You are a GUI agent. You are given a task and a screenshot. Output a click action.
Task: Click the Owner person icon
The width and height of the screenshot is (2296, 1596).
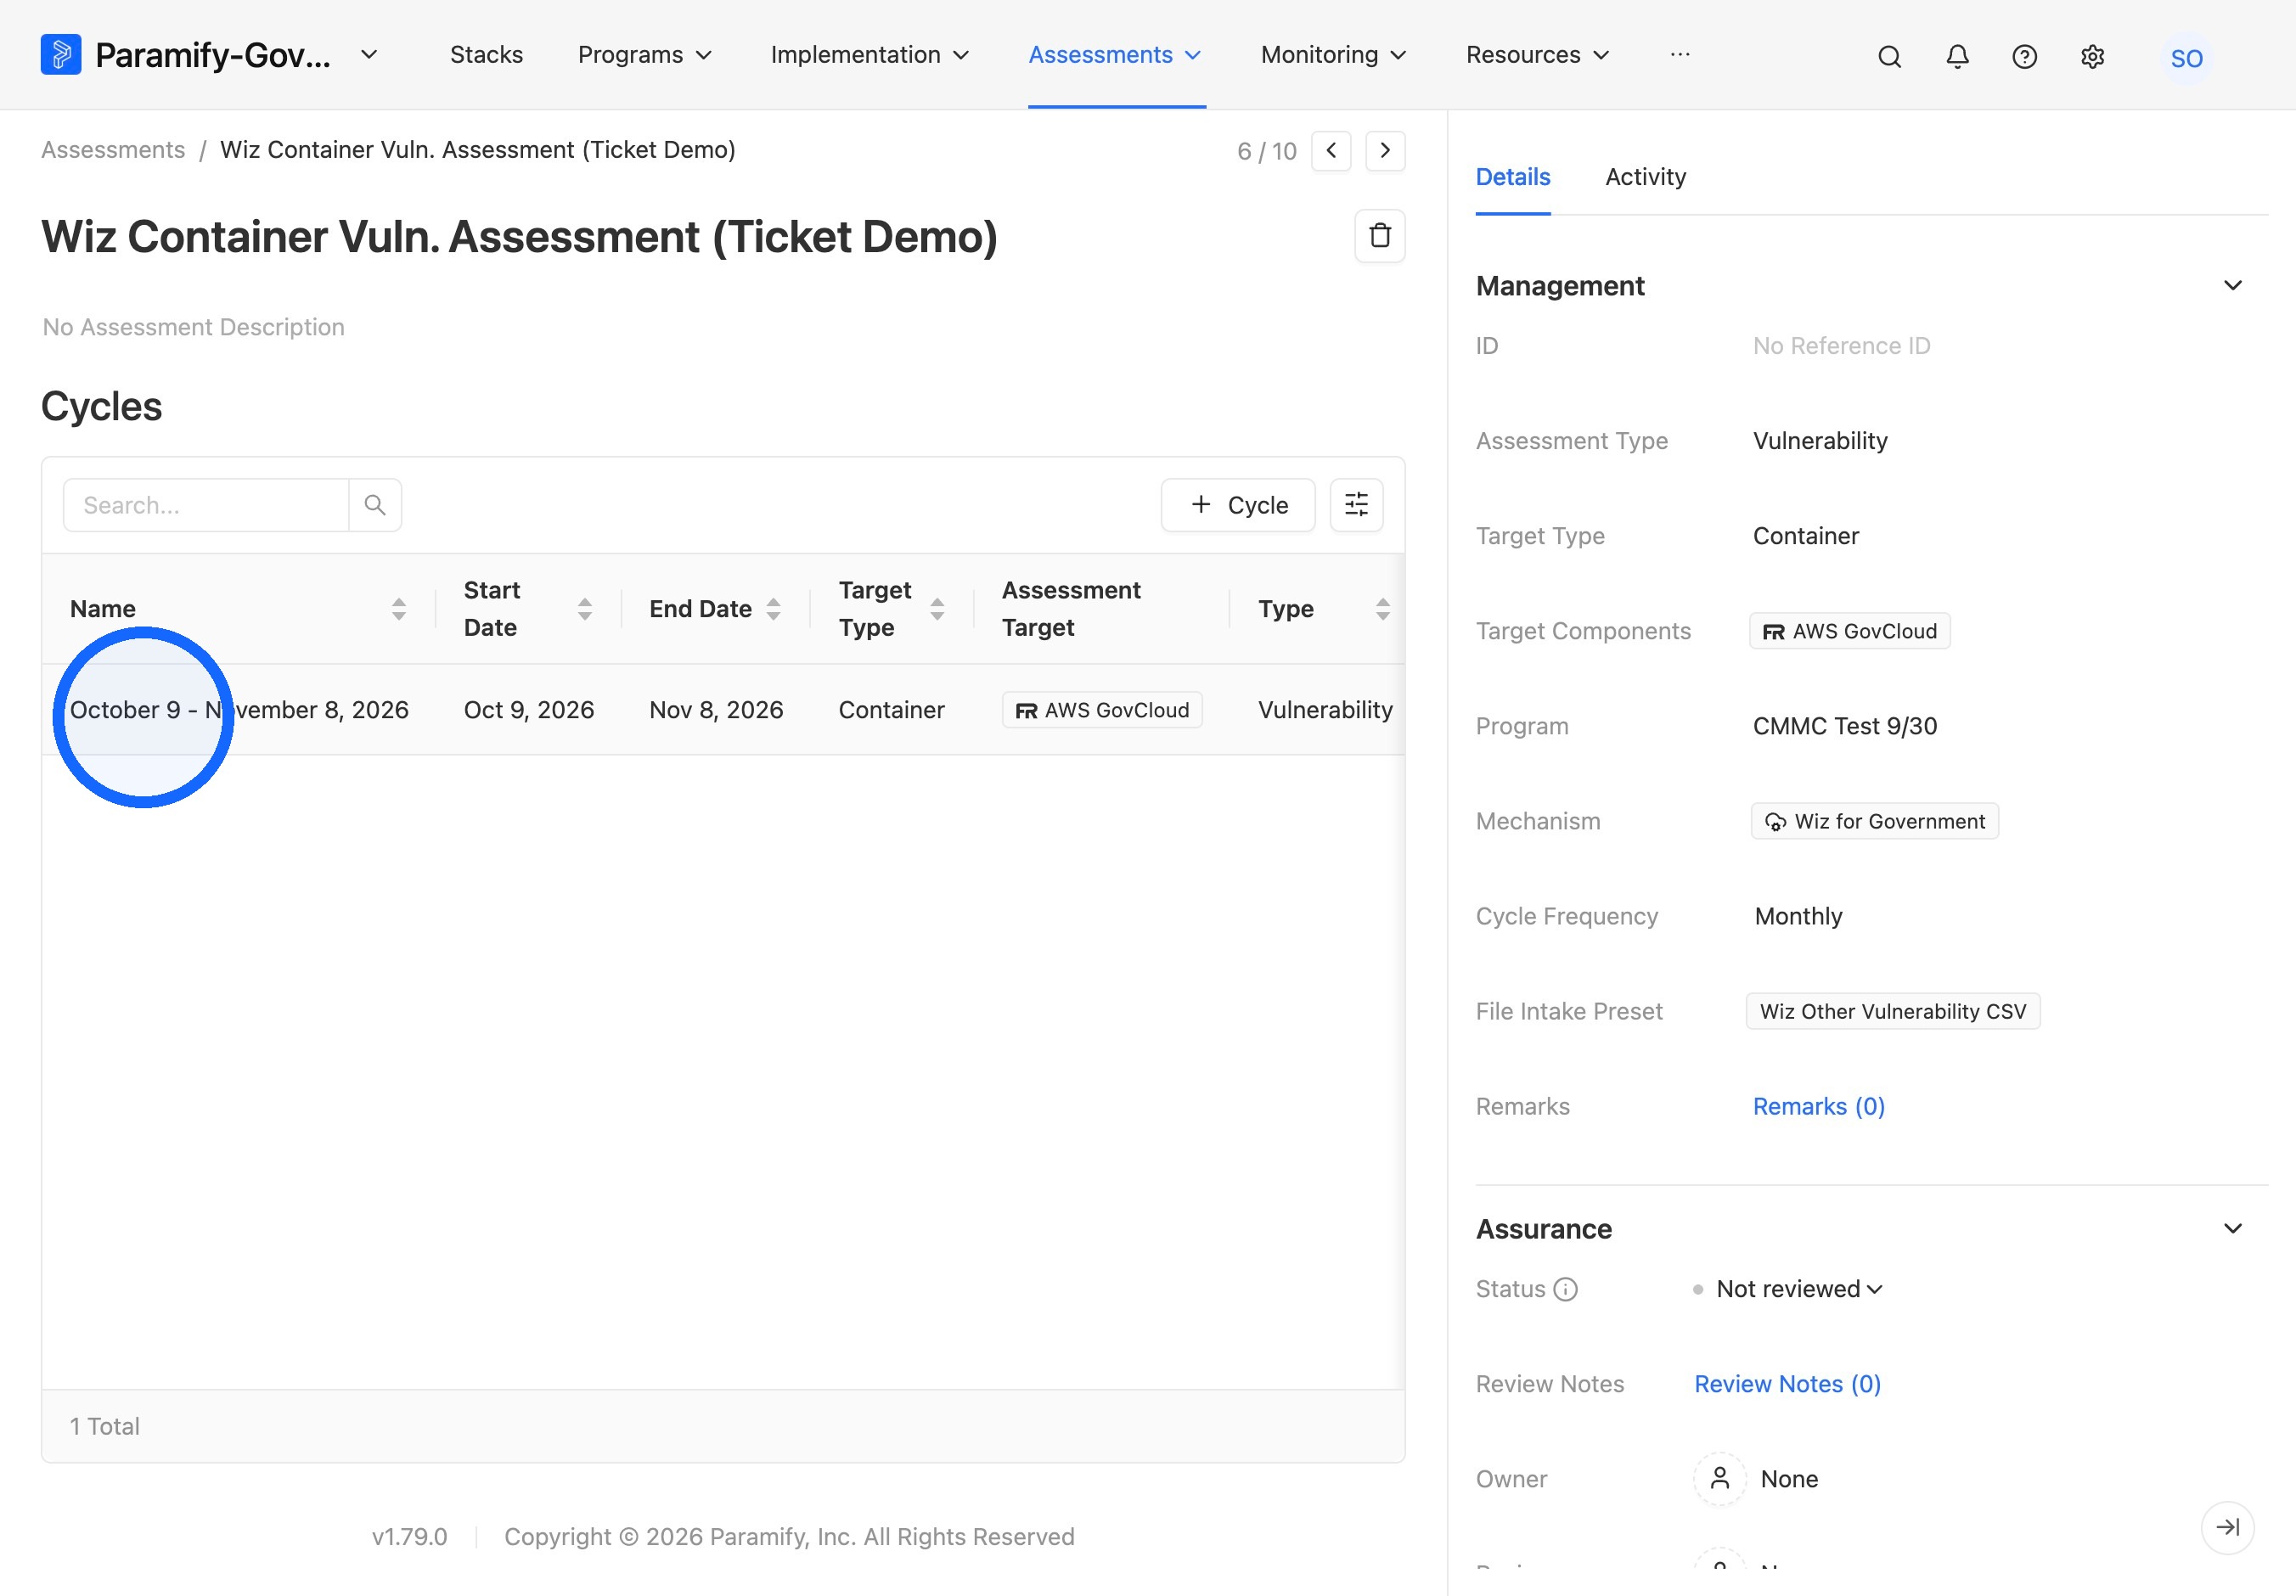point(1719,1479)
